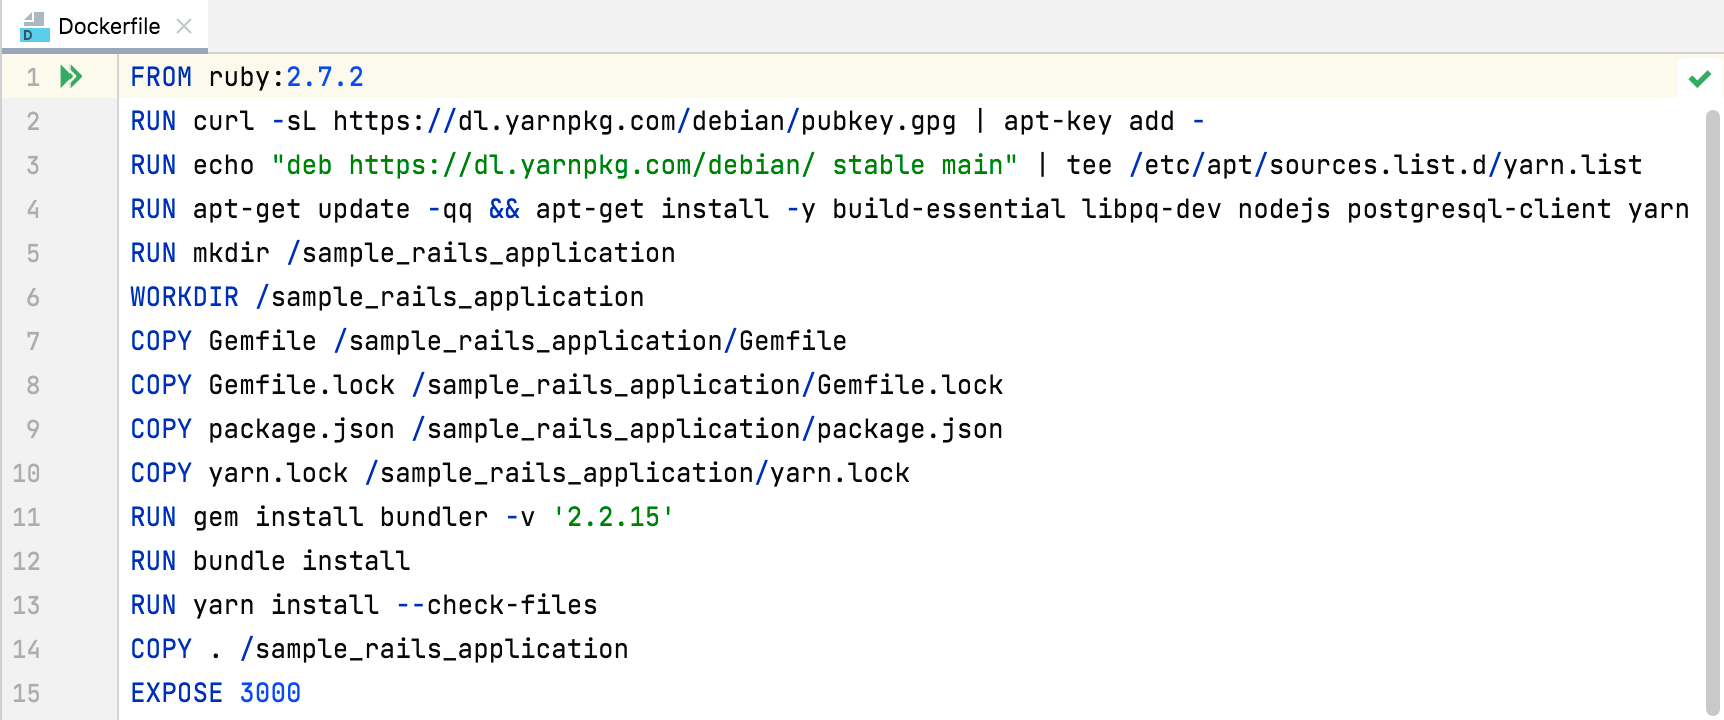Viewport: 1724px width, 720px height.
Task: Click the EXPOSE 3000 instruction
Action: click(215, 692)
